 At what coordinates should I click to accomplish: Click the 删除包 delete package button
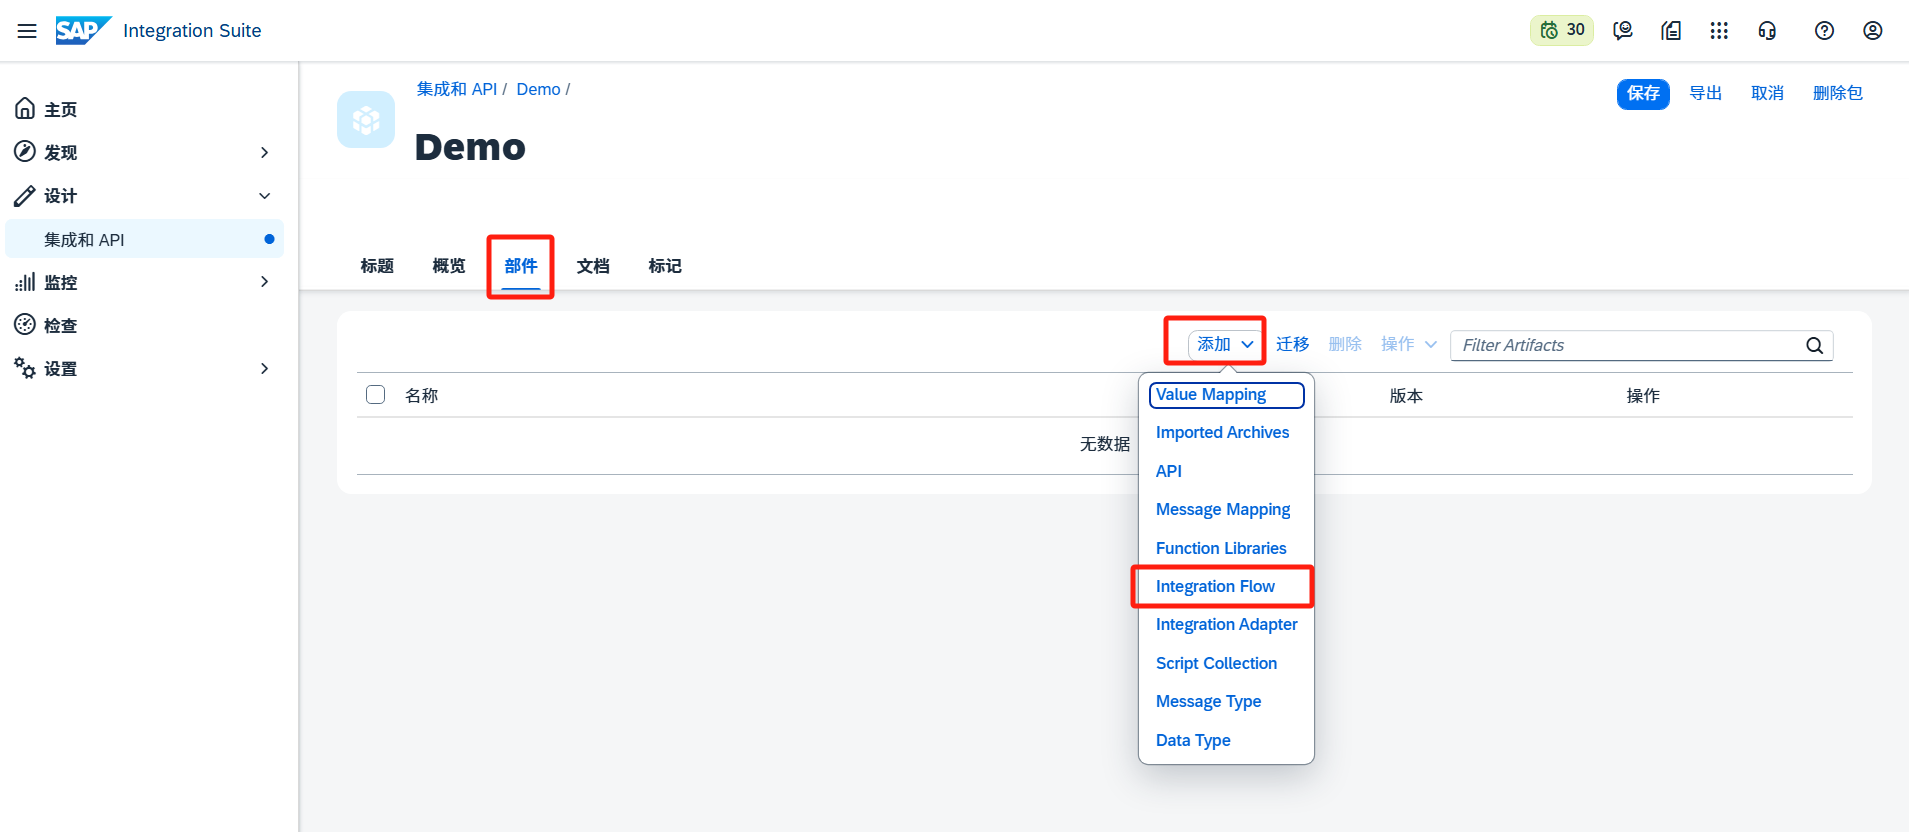click(x=1838, y=93)
